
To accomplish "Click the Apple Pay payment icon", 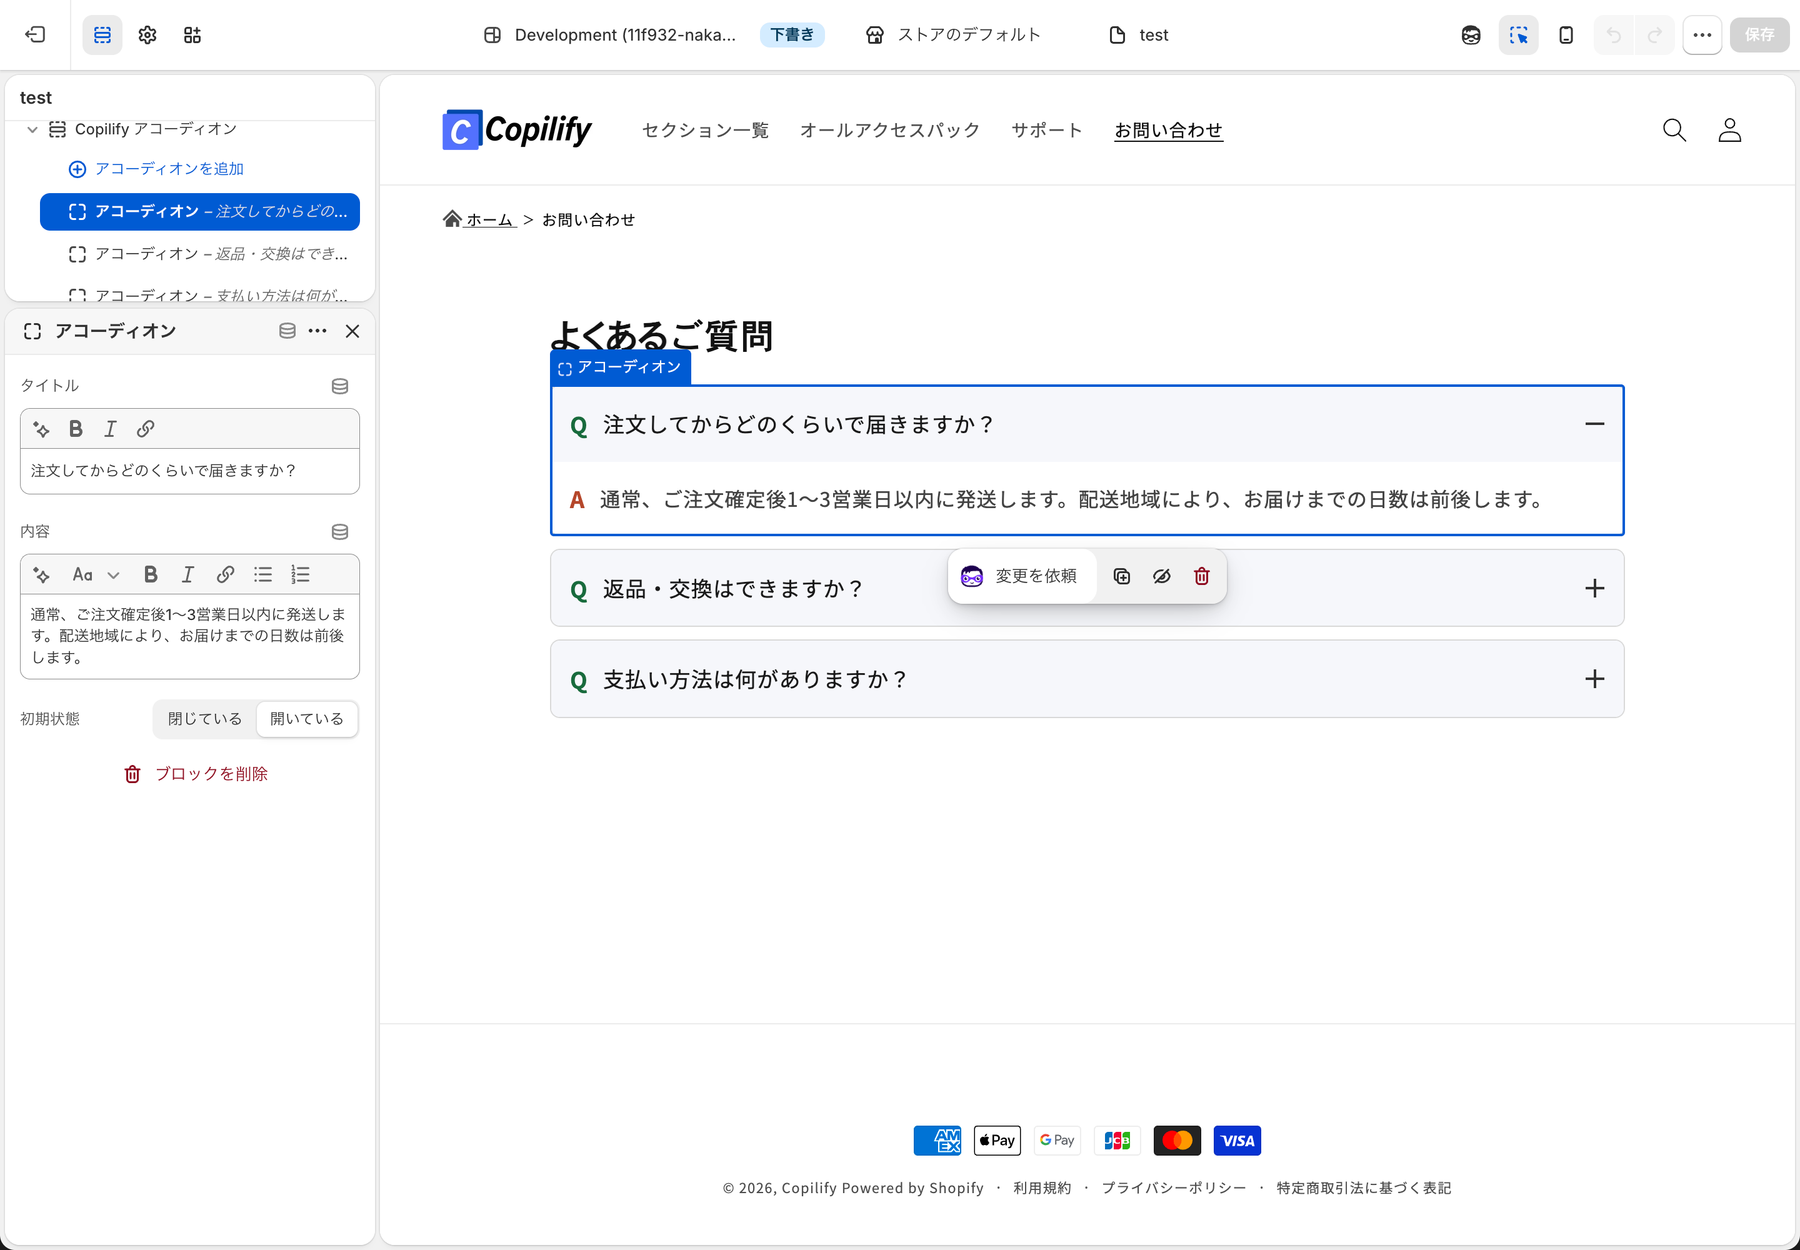I will [997, 1141].
